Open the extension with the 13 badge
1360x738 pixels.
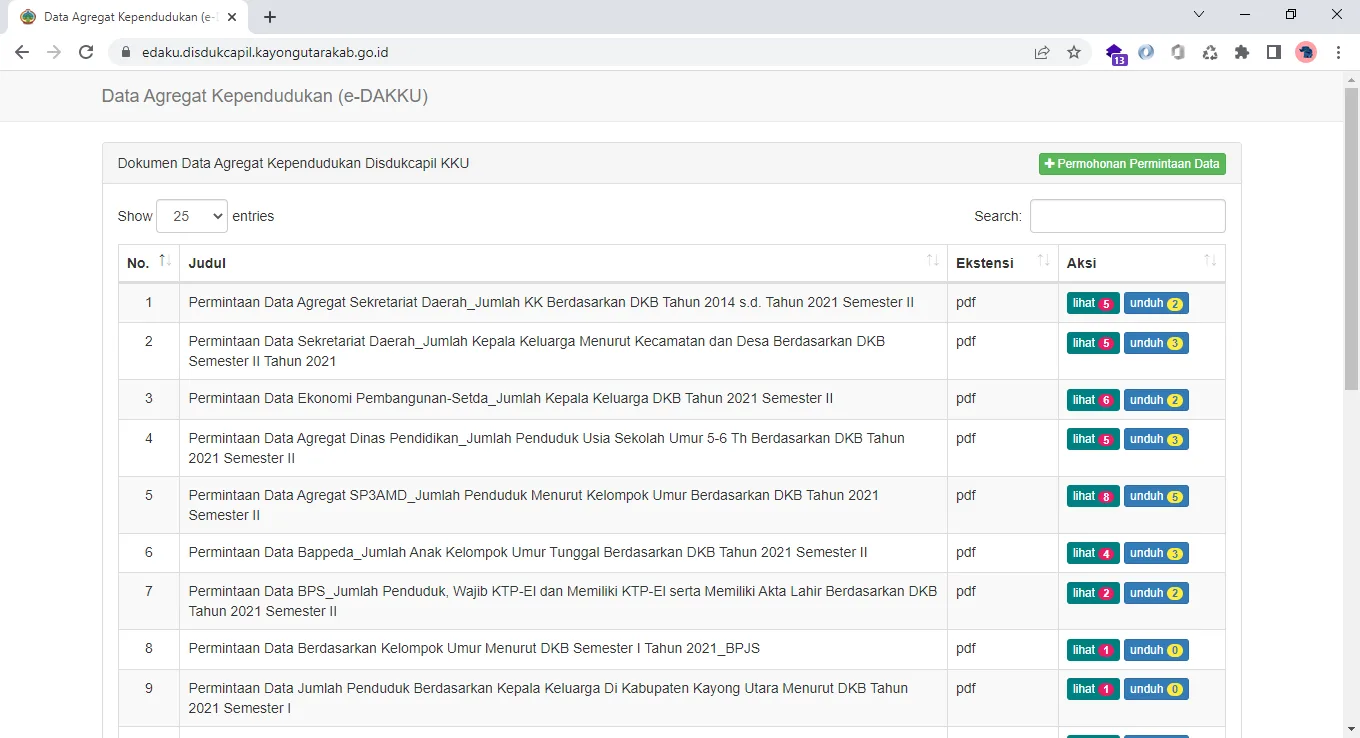click(1115, 53)
